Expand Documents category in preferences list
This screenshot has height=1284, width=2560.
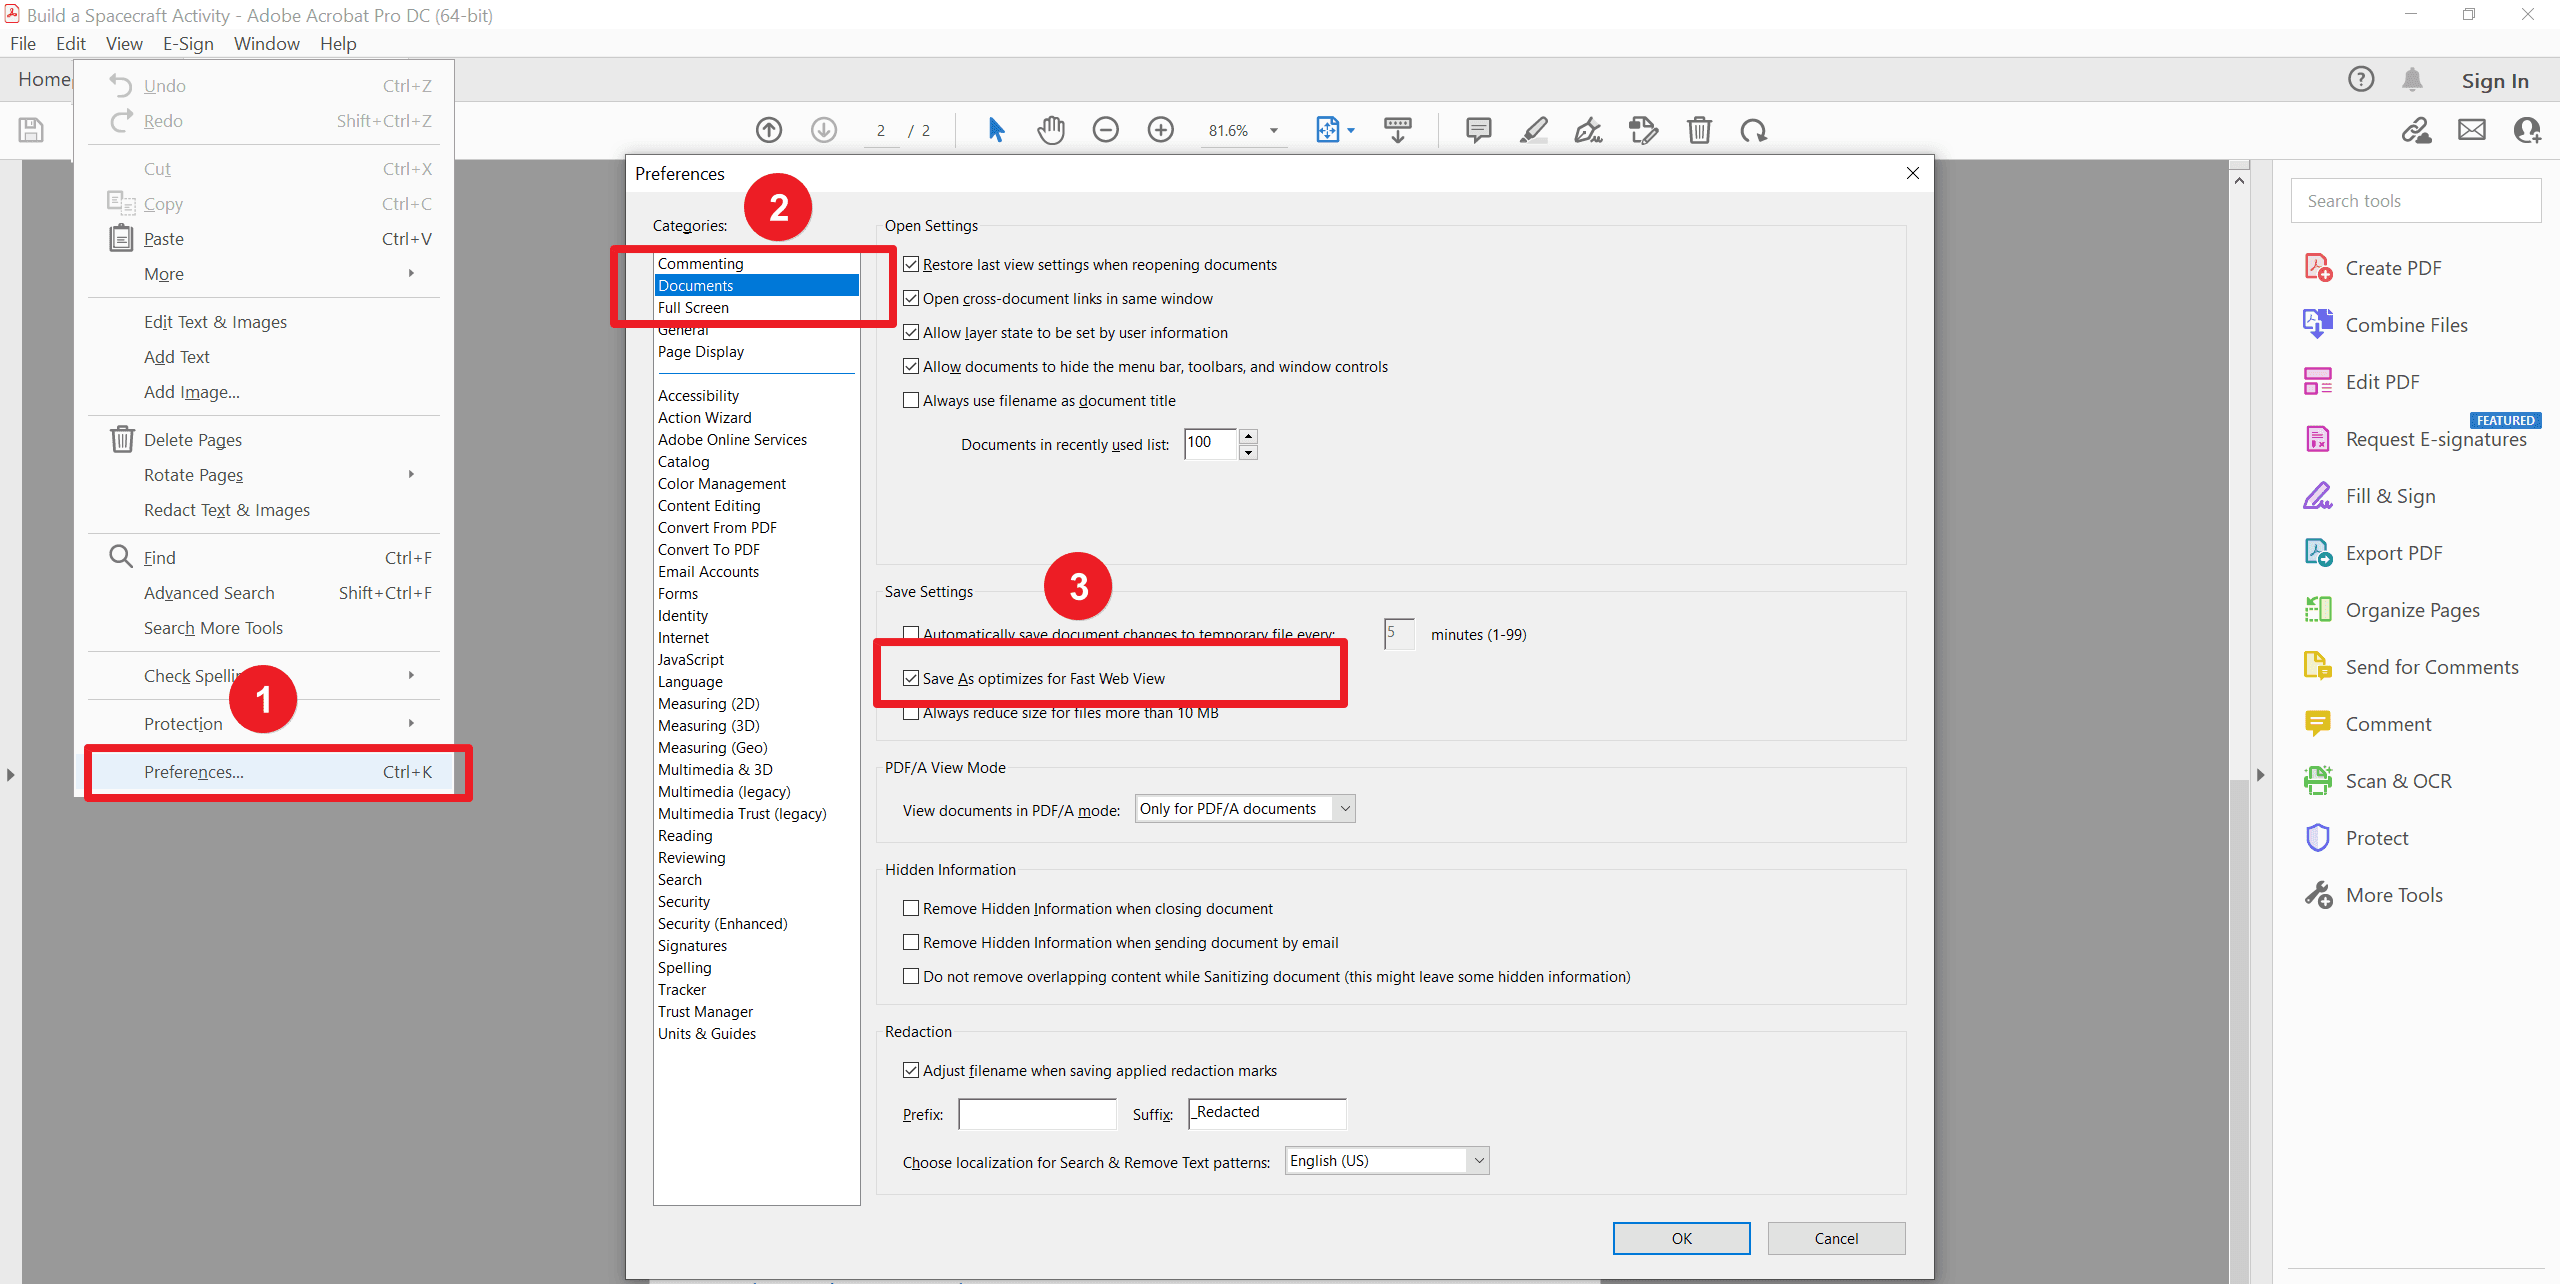(x=753, y=285)
